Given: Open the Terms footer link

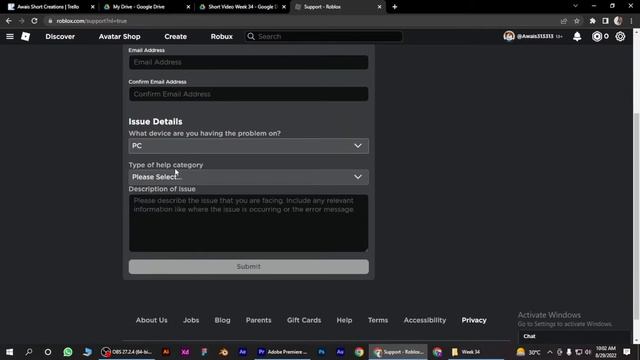Looking at the screenshot, I should click(x=378, y=320).
